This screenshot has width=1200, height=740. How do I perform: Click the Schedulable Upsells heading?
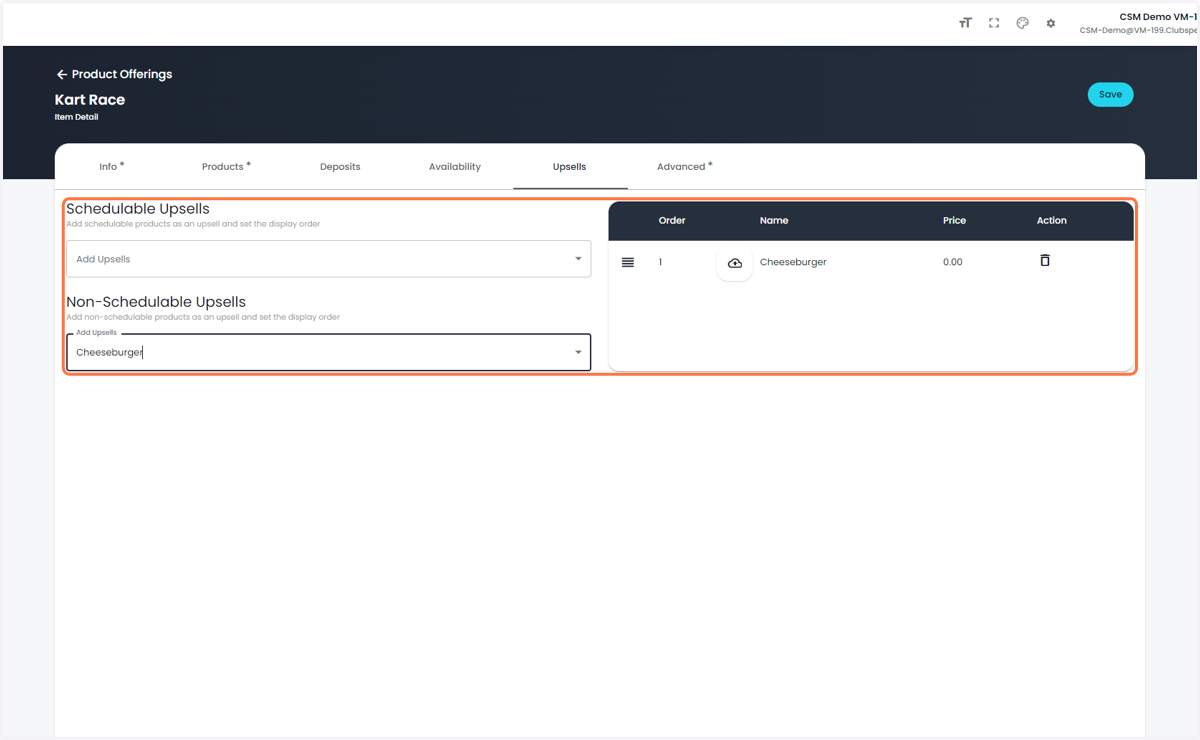pos(138,209)
